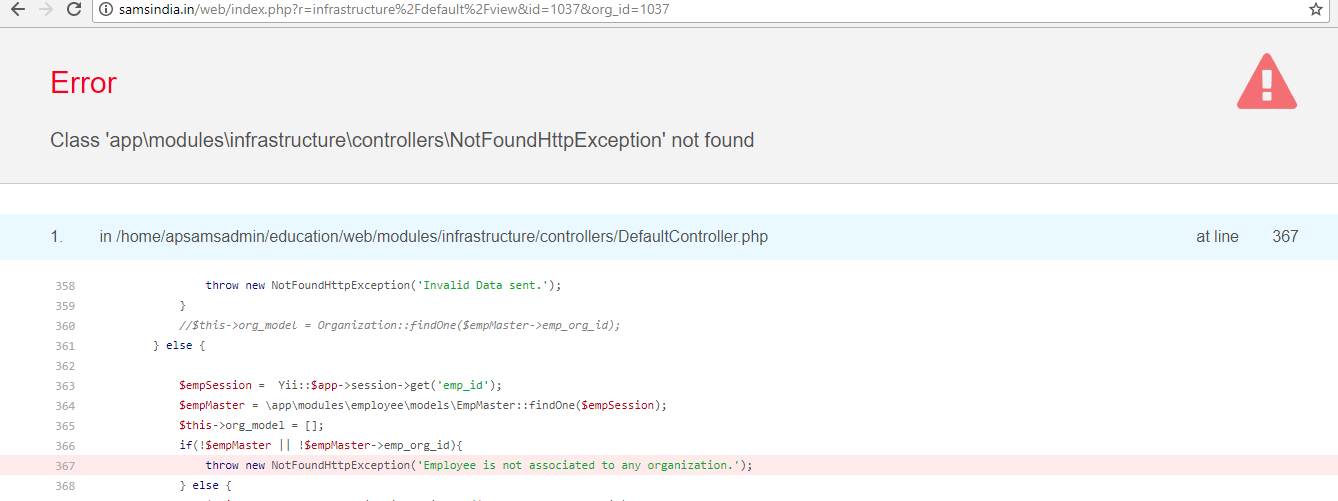This screenshot has width=1338, height=501.
Task: Bookmark this page with the star icon
Action: [x=1316, y=9]
